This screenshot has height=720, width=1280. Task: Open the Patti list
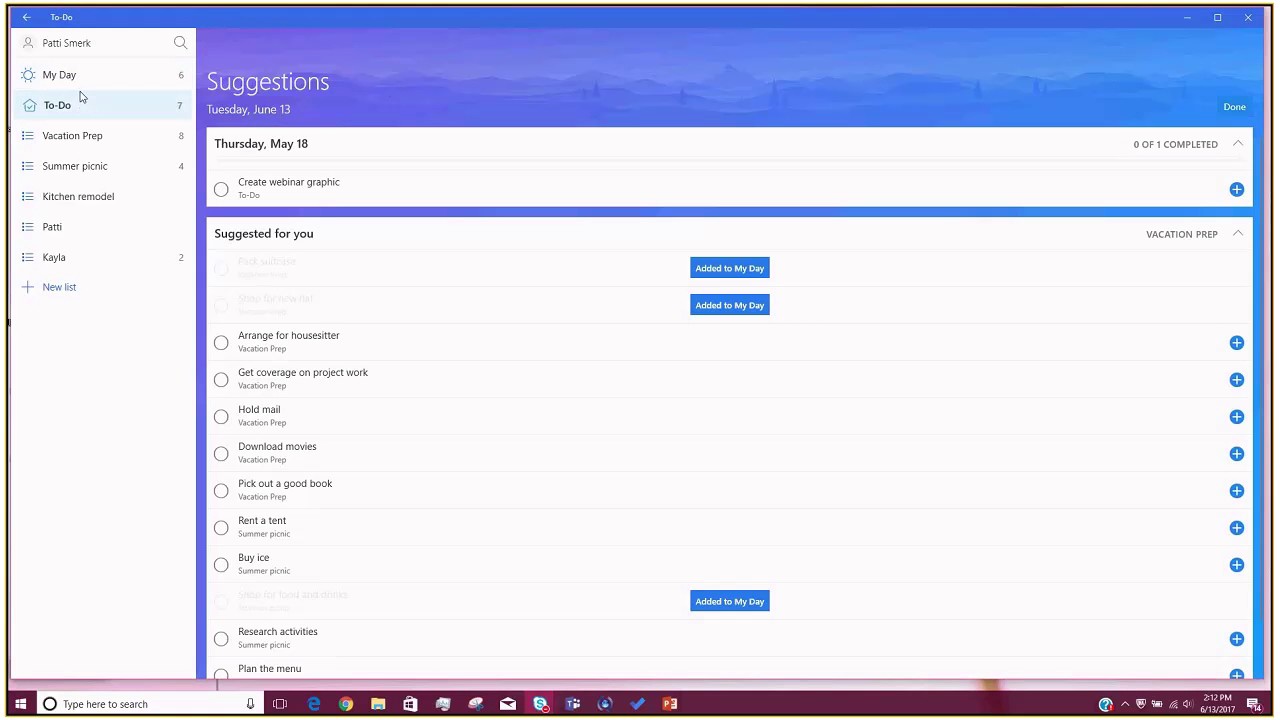point(103,227)
